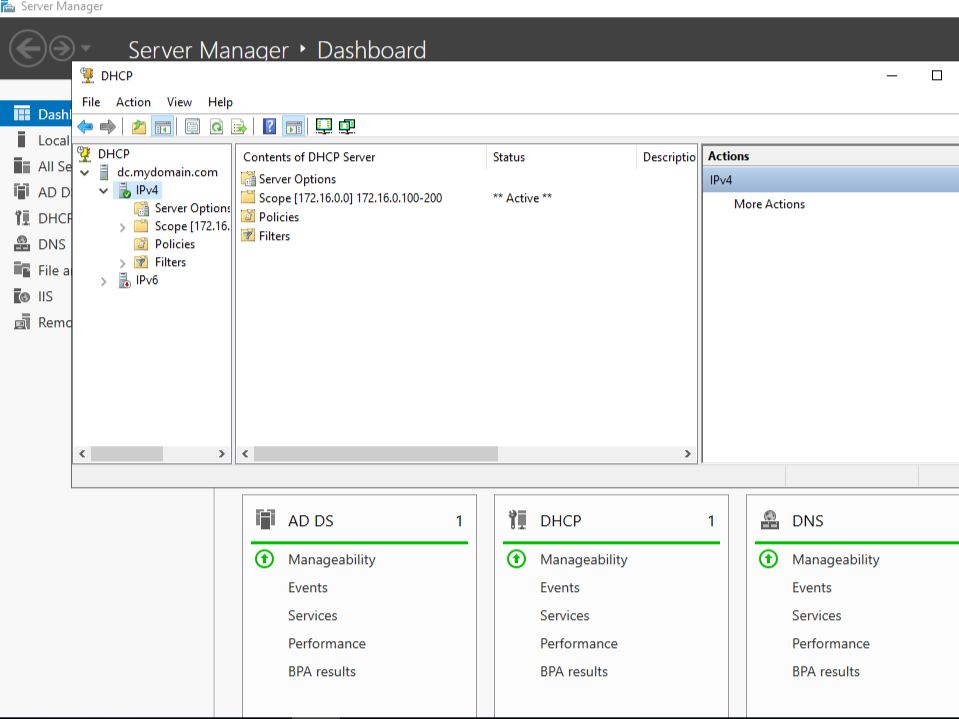This screenshot has width=959, height=719.
Task: Open More Actions in Actions pane
Action: [769, 204]
